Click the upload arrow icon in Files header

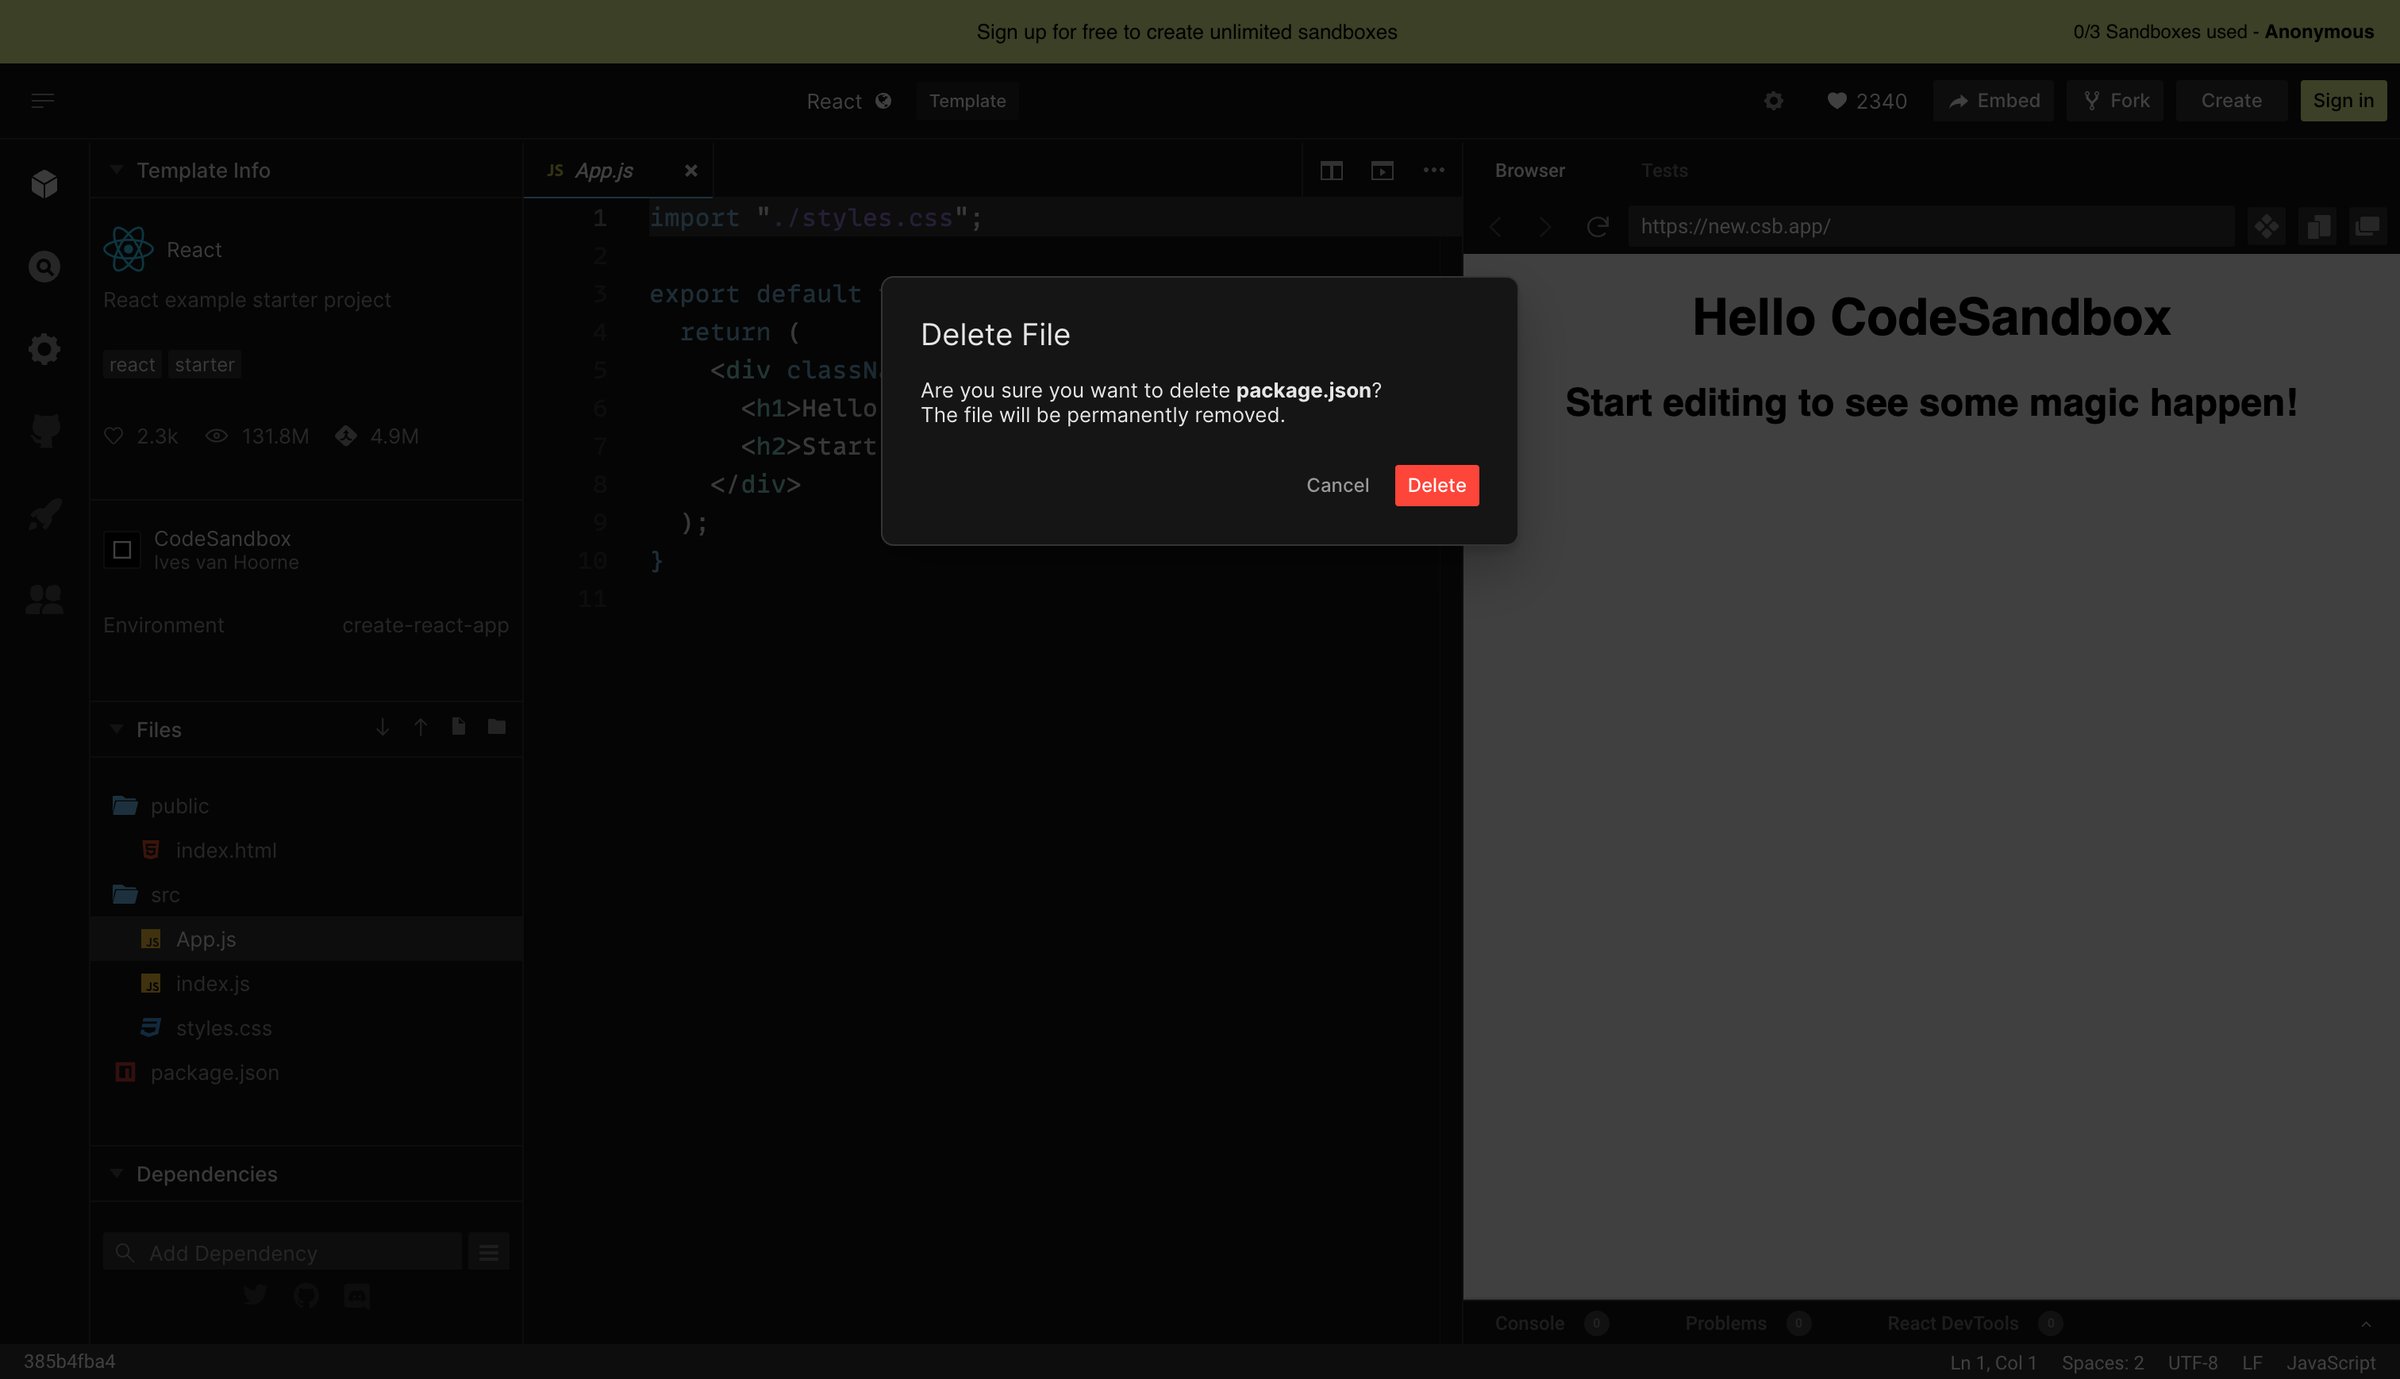[x=420, y=727]
